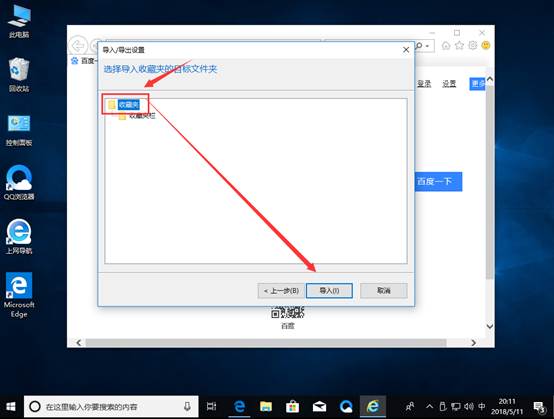Image resolution: width=554 pixels, height=419 pixels.
Task: Open QQ Browser from taskbar
Action: pos(346,407)
